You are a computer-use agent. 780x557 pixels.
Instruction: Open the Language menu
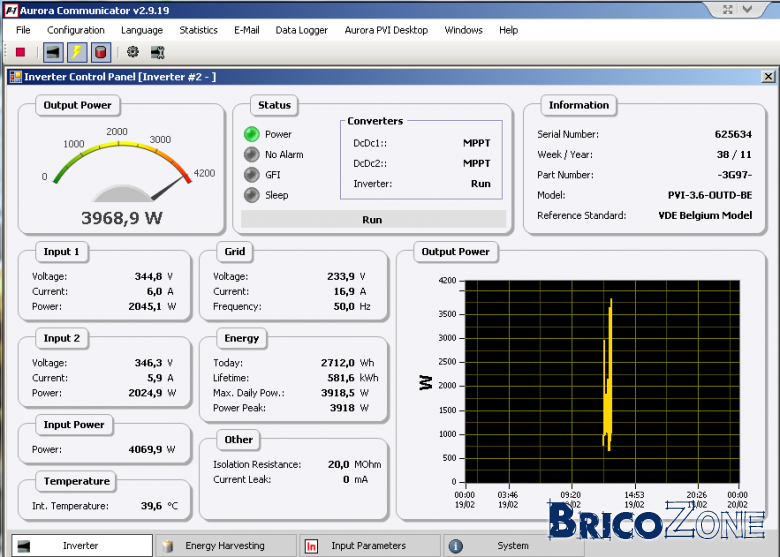142,30
